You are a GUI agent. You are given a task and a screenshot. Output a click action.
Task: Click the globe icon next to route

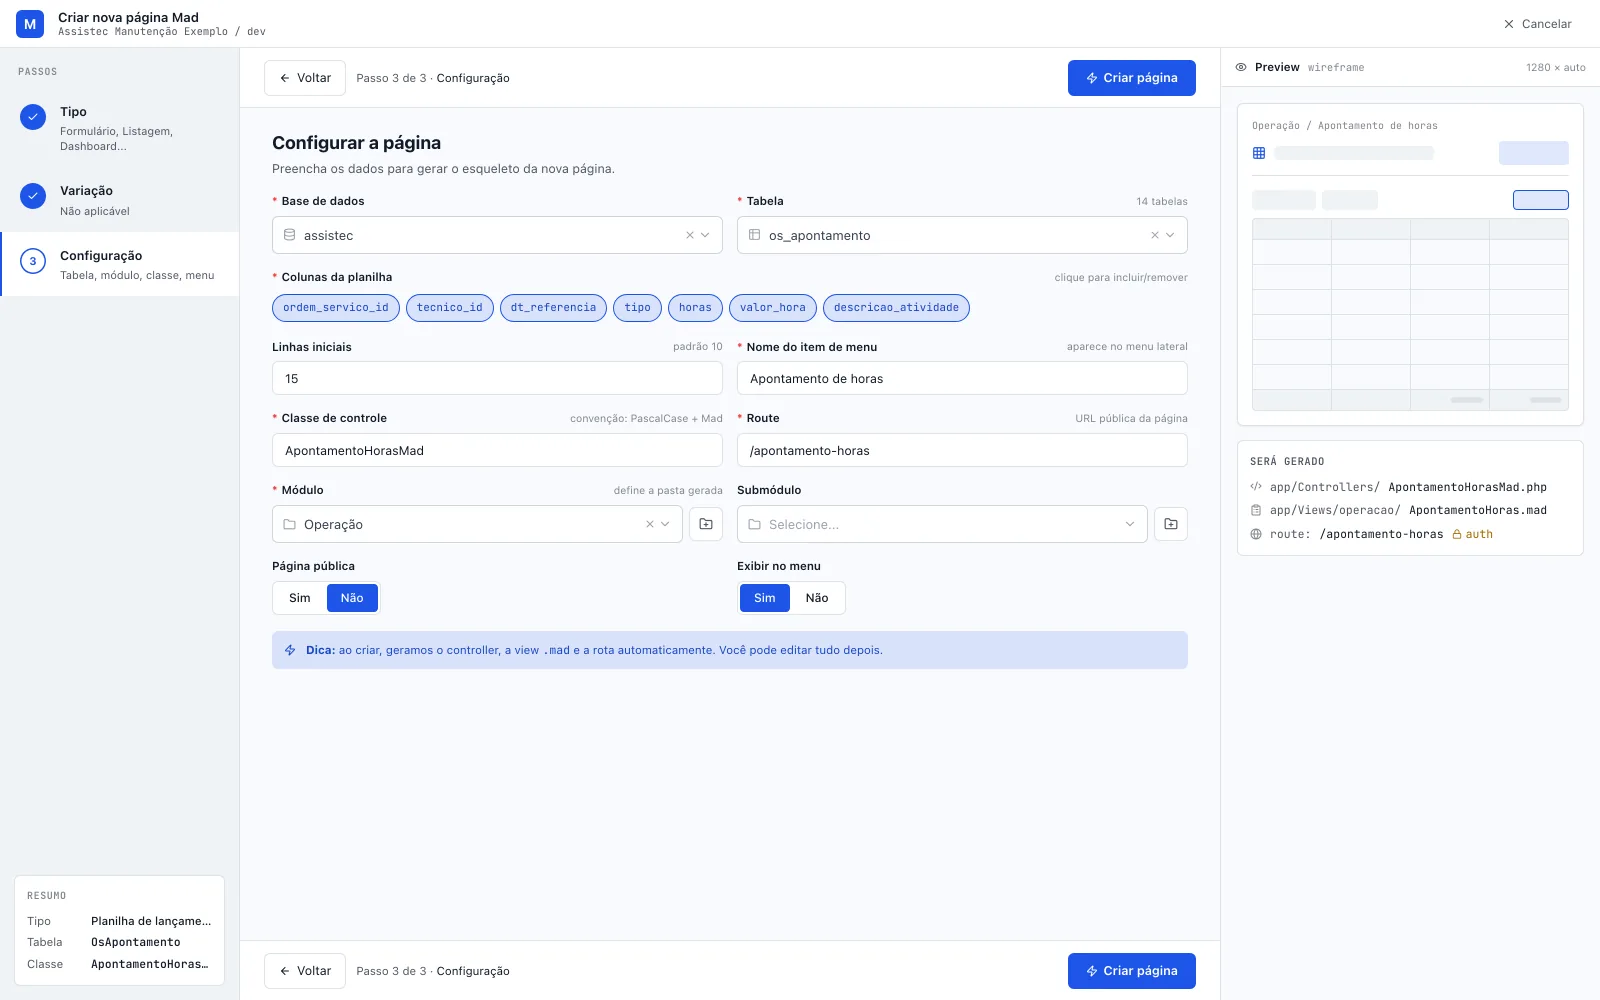(x=1256, y=534)
